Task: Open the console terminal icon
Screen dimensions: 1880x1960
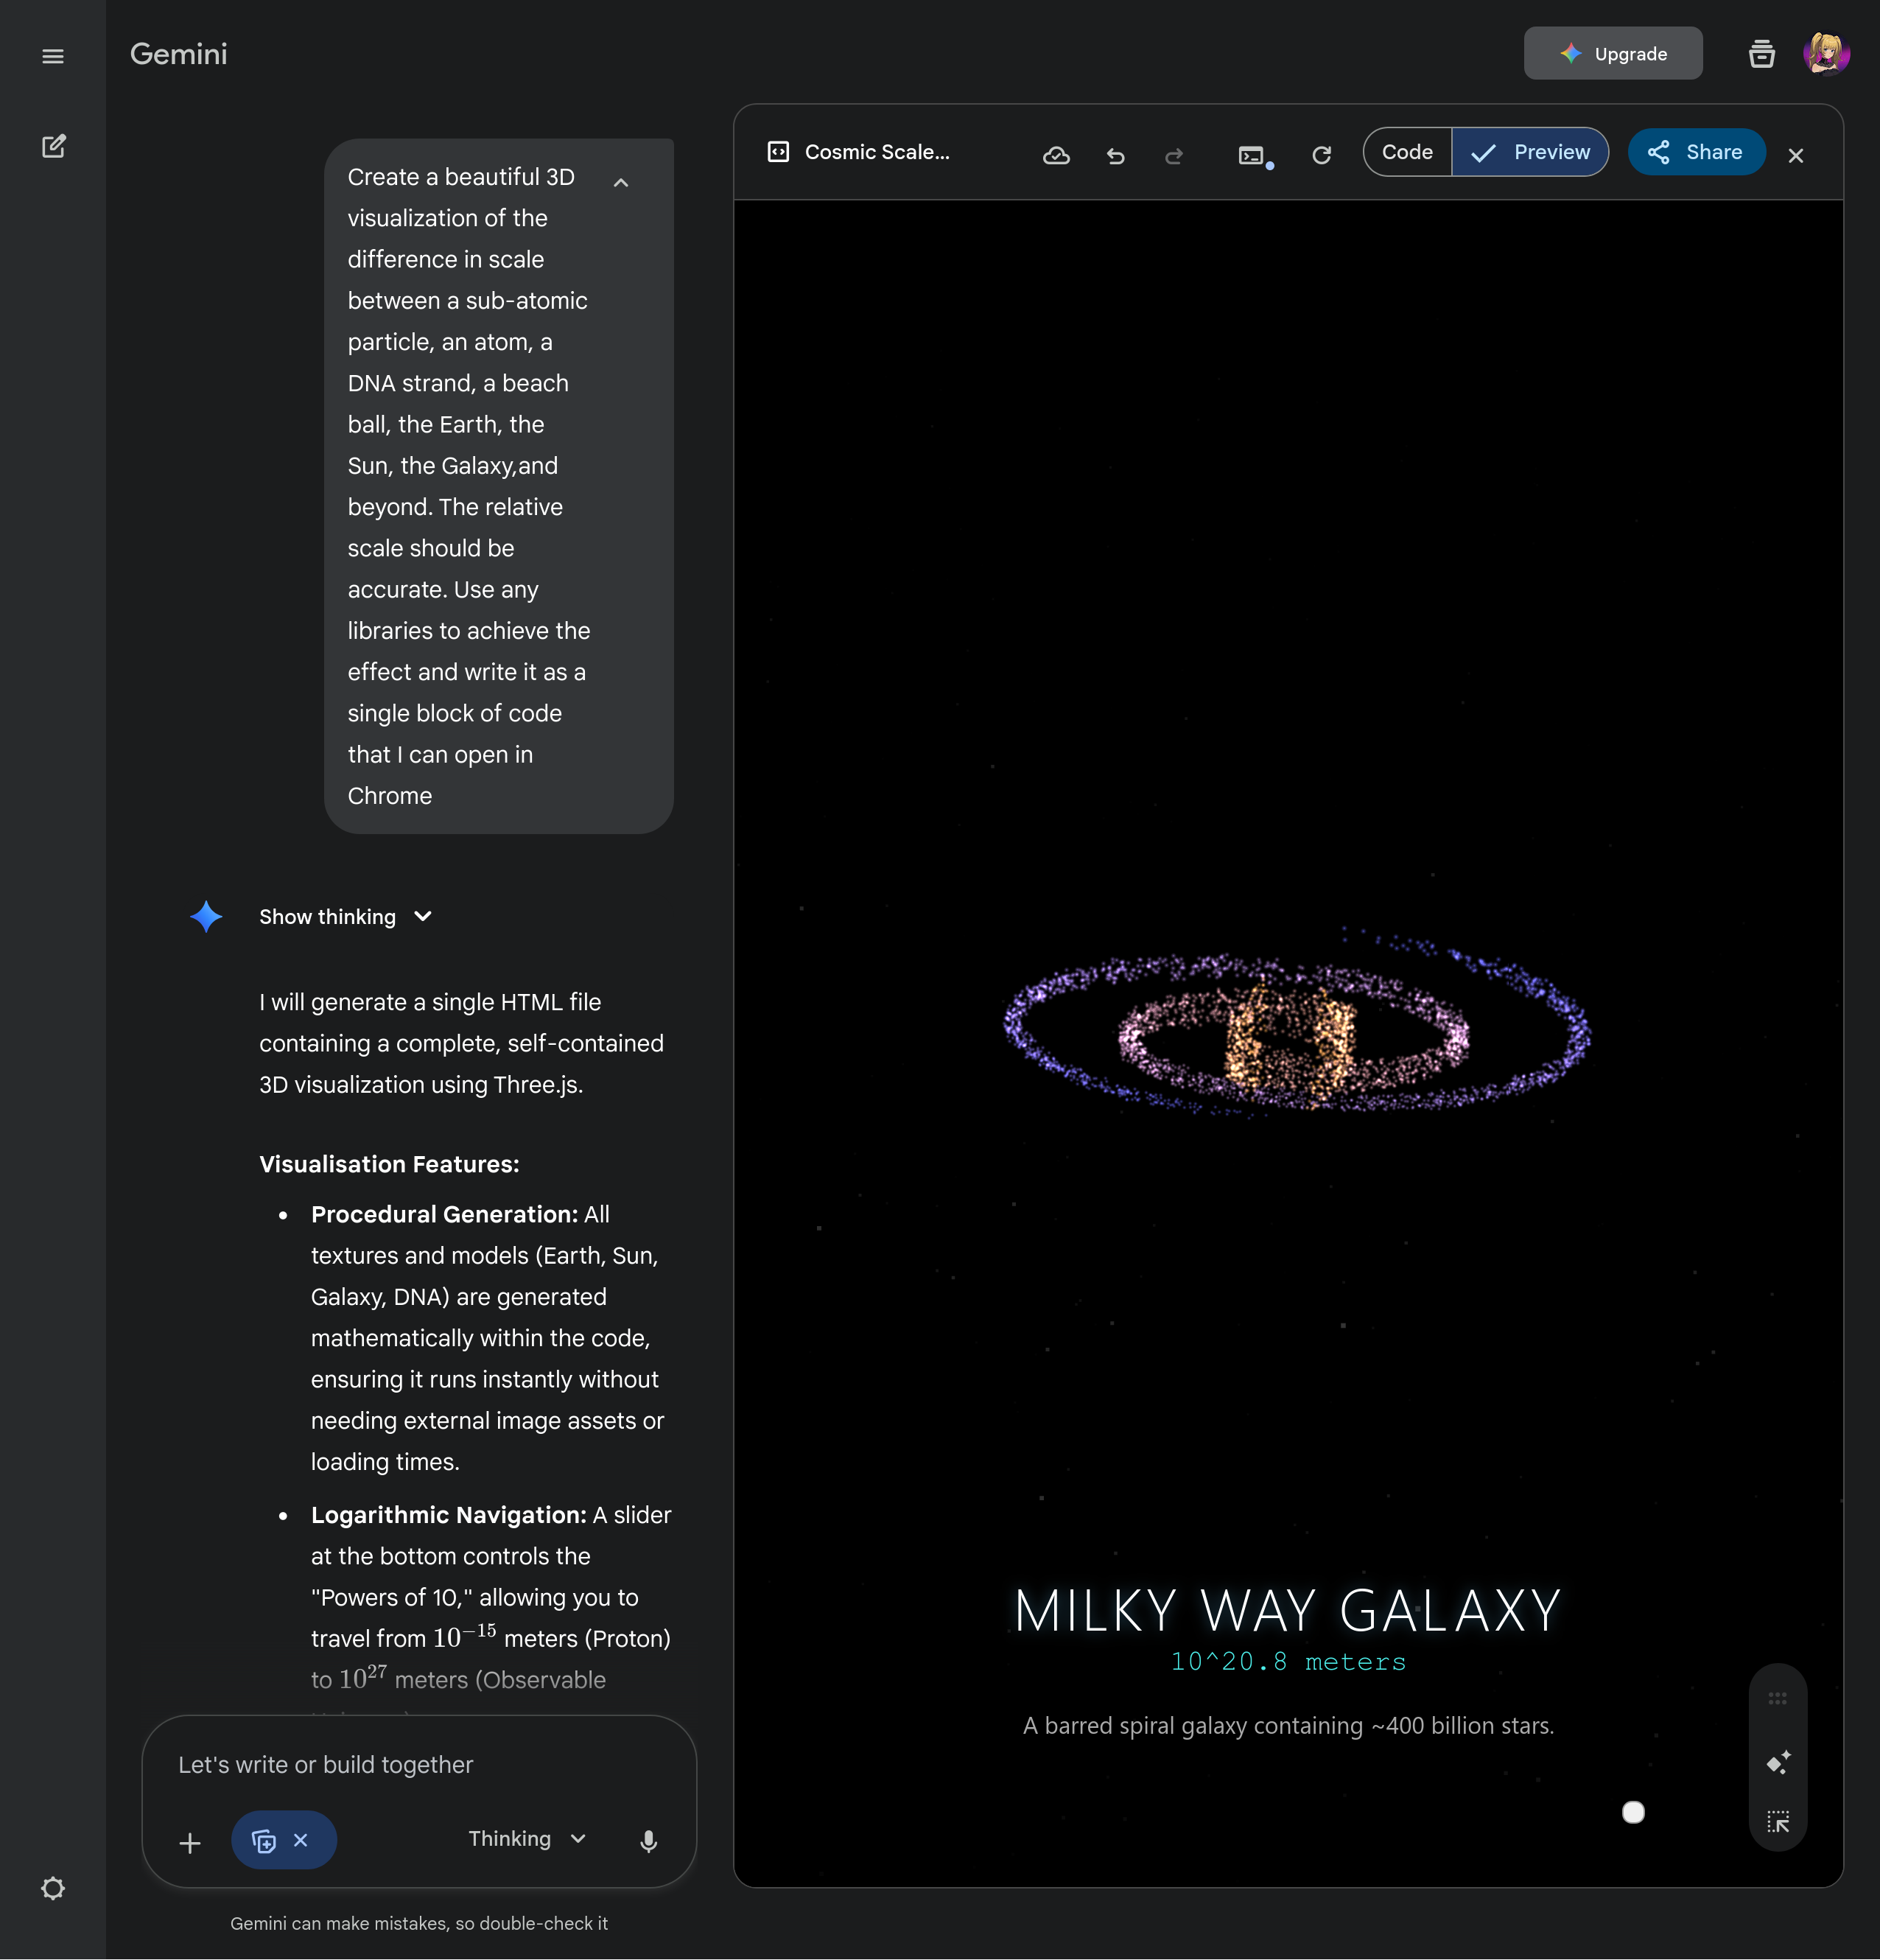Action: pyautogui.click(x=1252, y=155)
